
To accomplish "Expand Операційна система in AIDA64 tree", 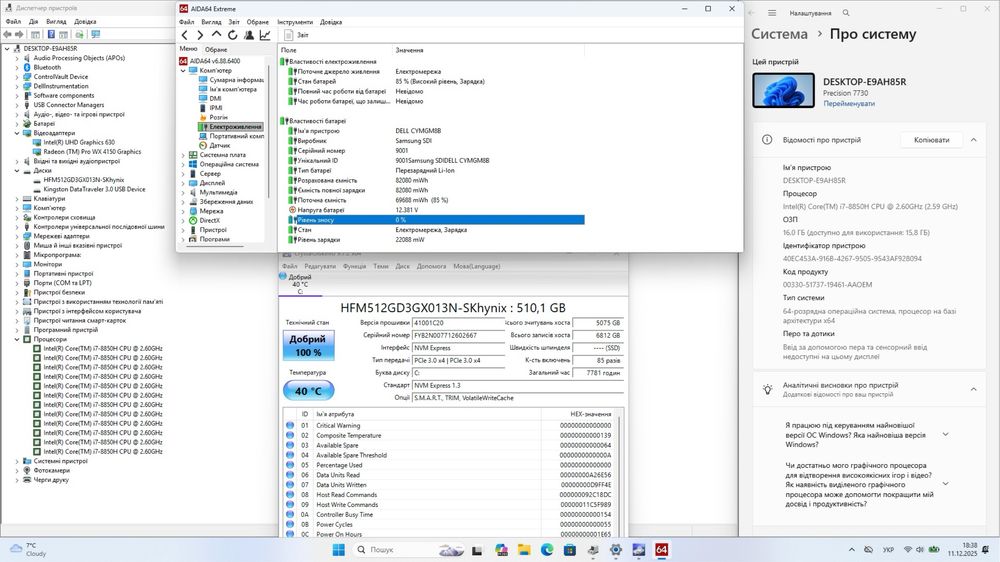I will [x=183, y=164].
